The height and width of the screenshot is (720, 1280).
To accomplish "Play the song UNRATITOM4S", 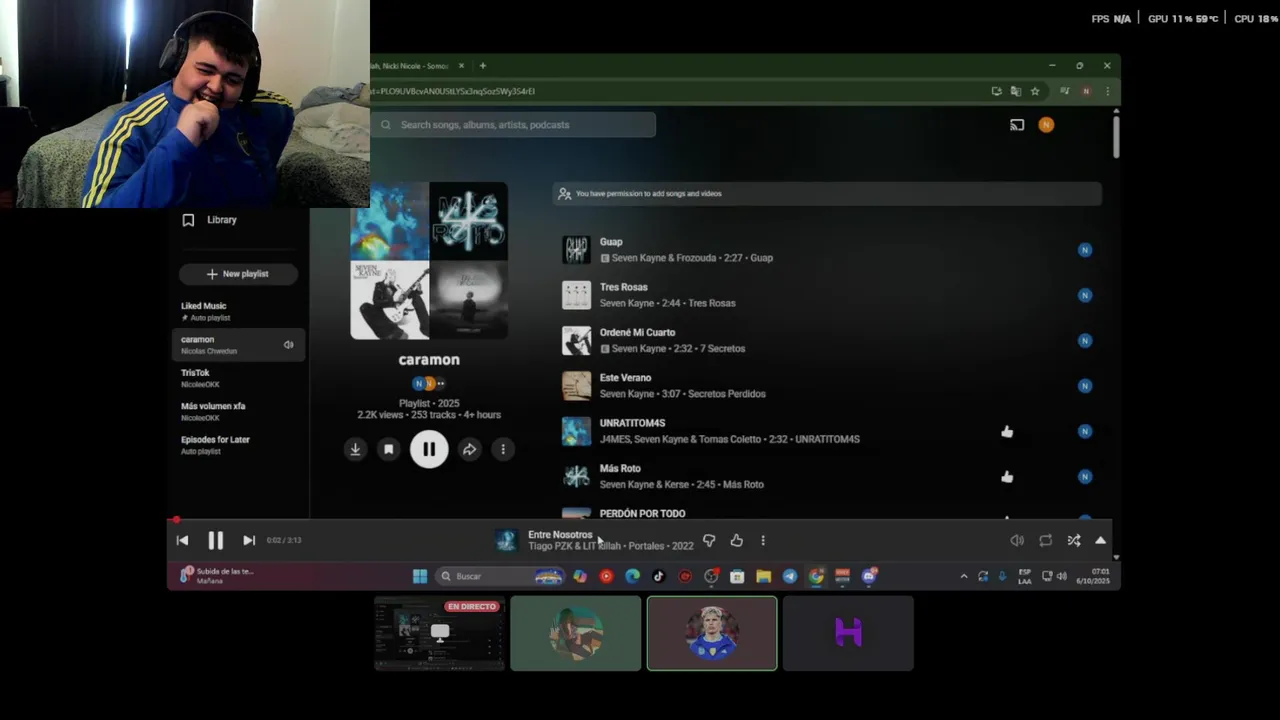I will (632, 423).
